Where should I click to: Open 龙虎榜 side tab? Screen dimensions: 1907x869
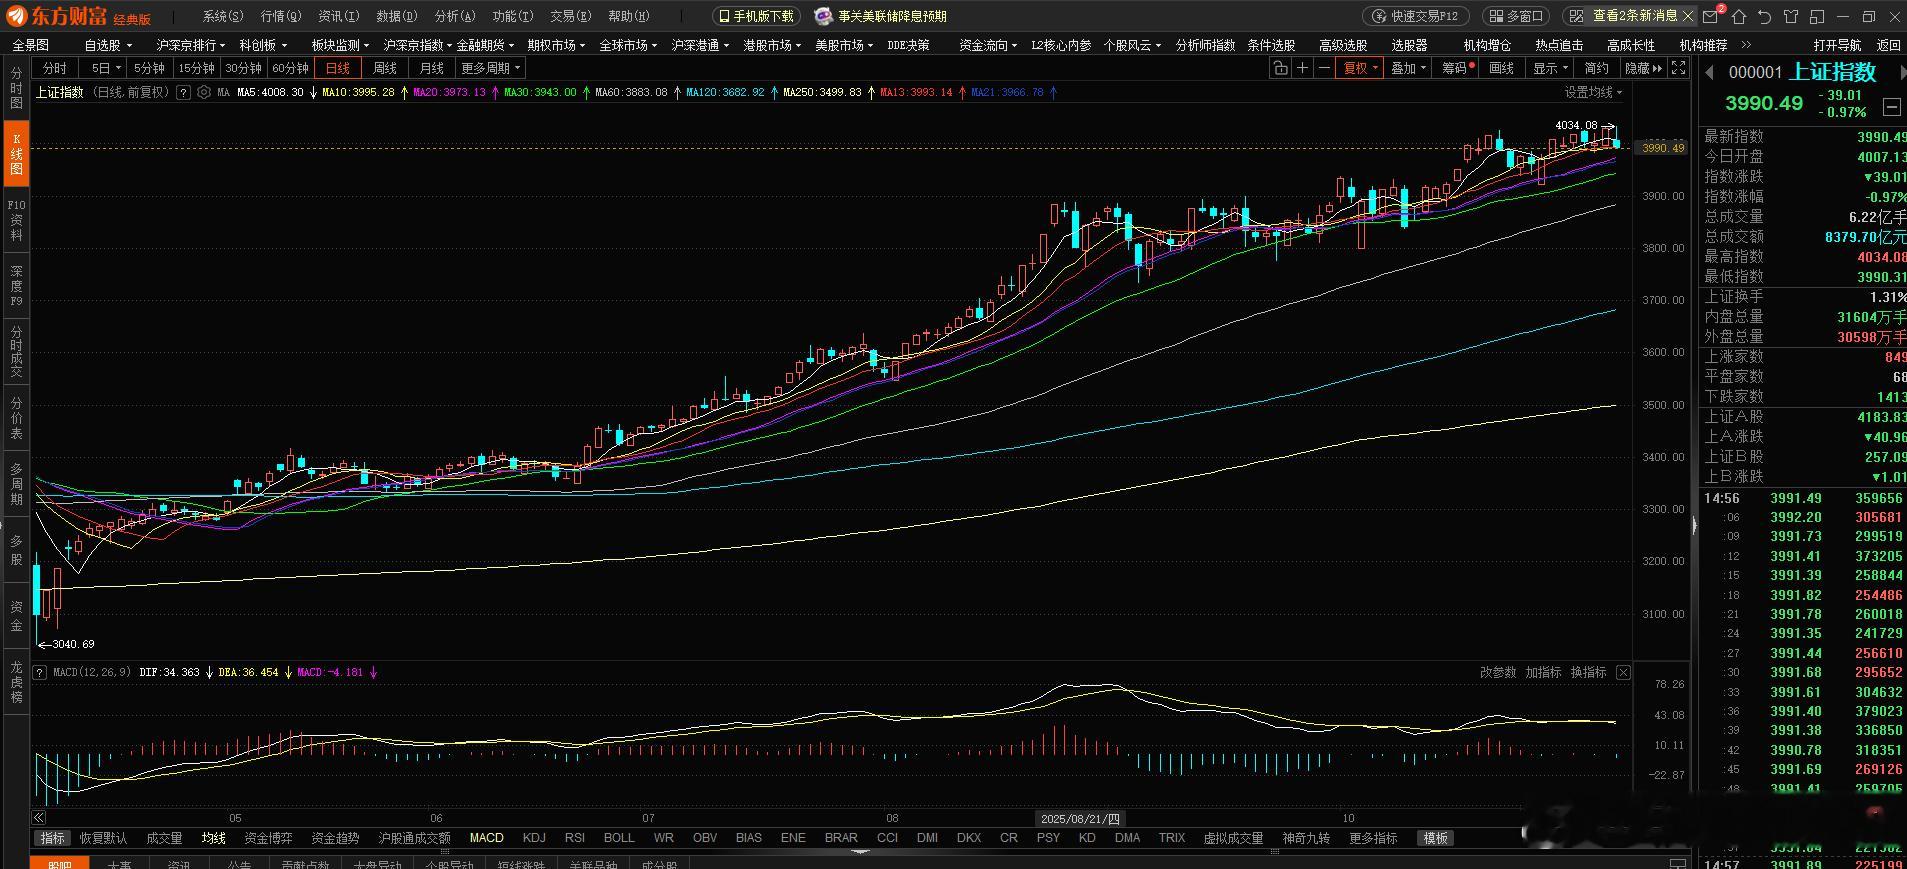(16, 682)
